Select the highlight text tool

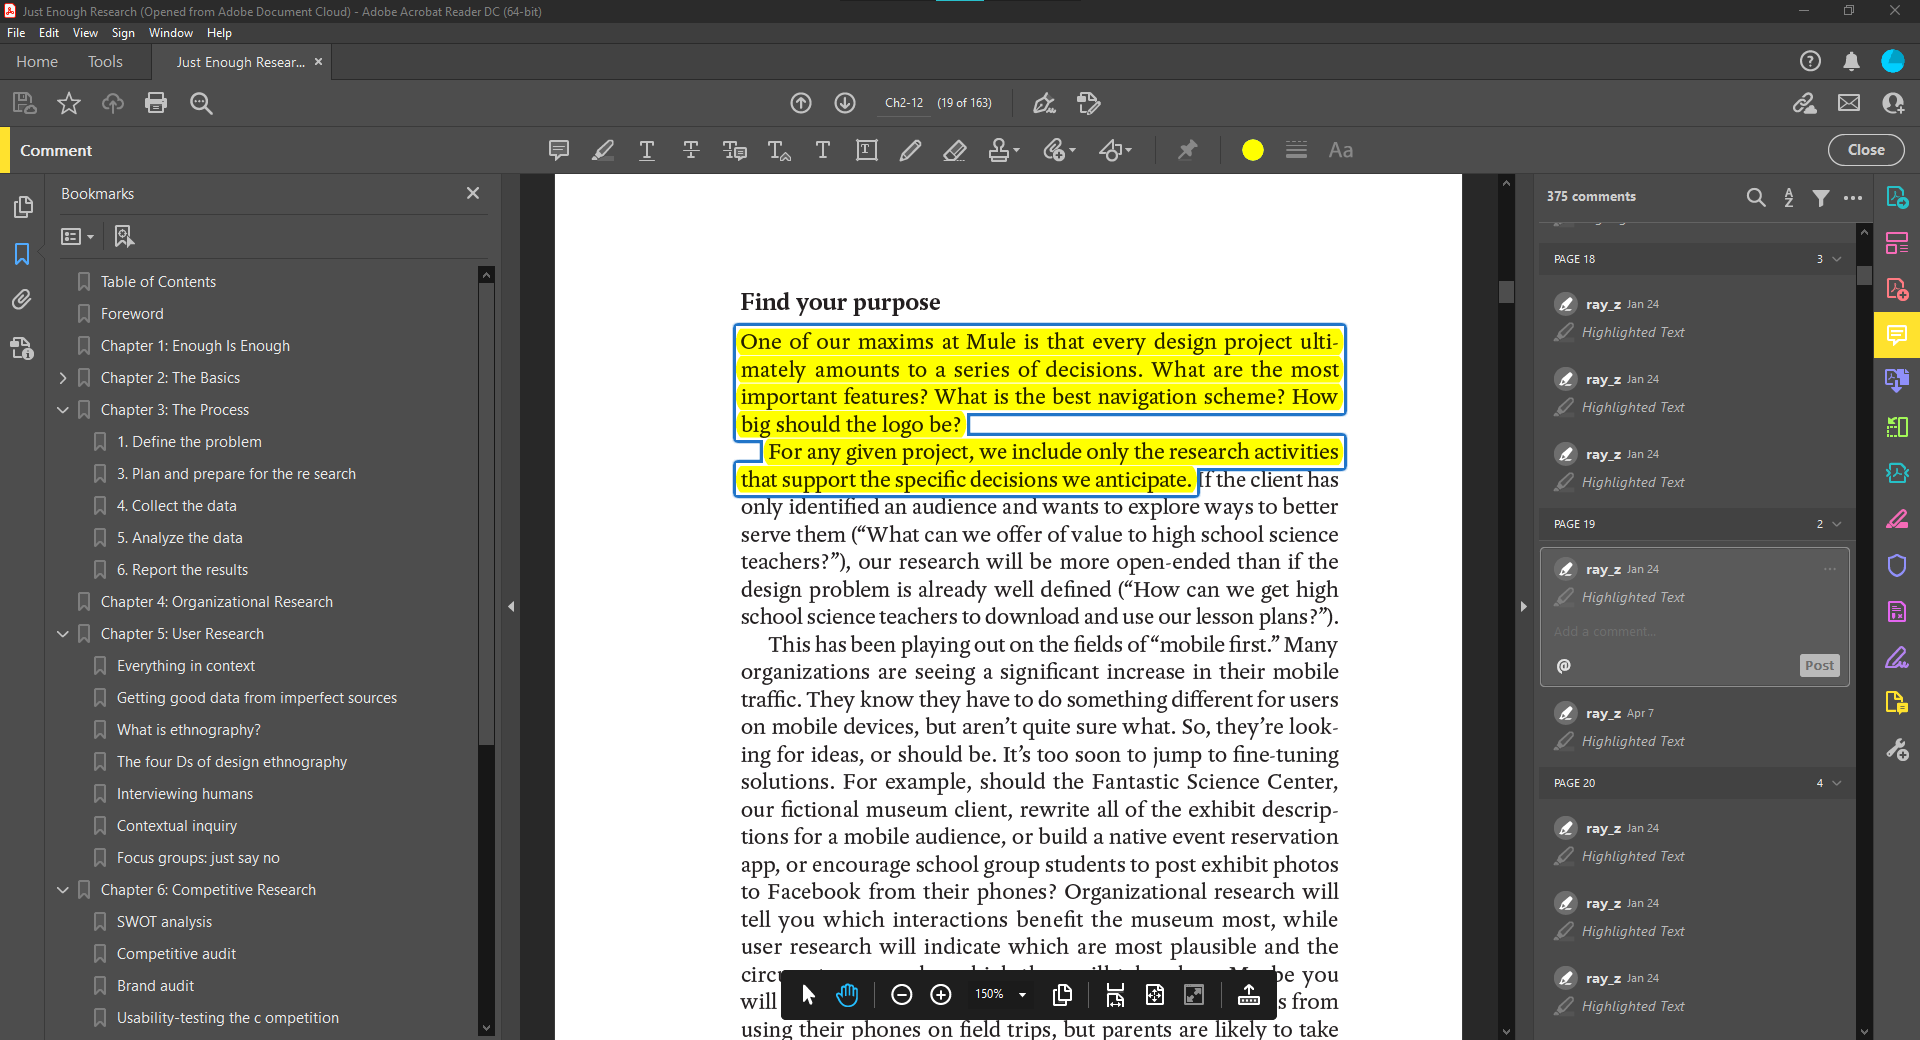pyautogui.click(x=603, y=150)
